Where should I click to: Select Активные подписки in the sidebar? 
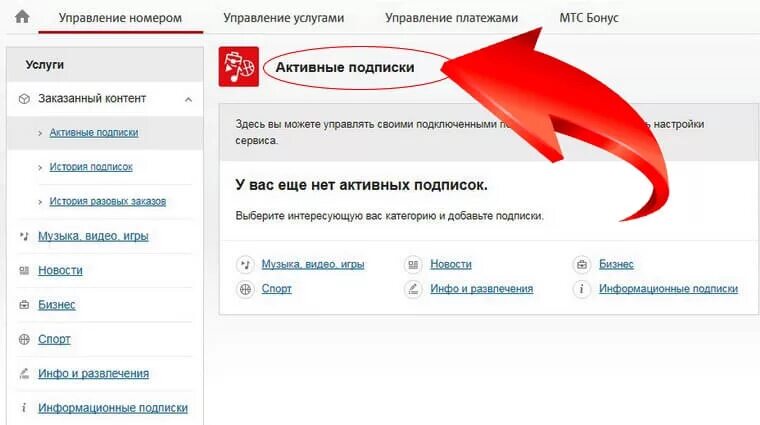tap(94, 132)
